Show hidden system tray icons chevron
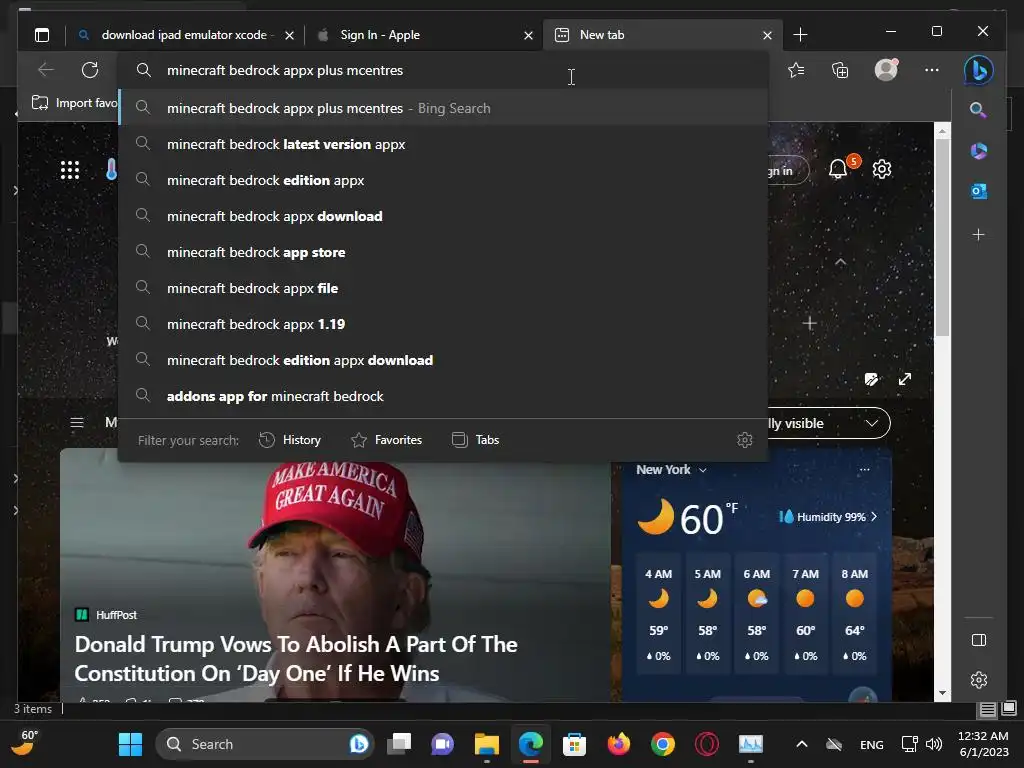 point(801,744)
